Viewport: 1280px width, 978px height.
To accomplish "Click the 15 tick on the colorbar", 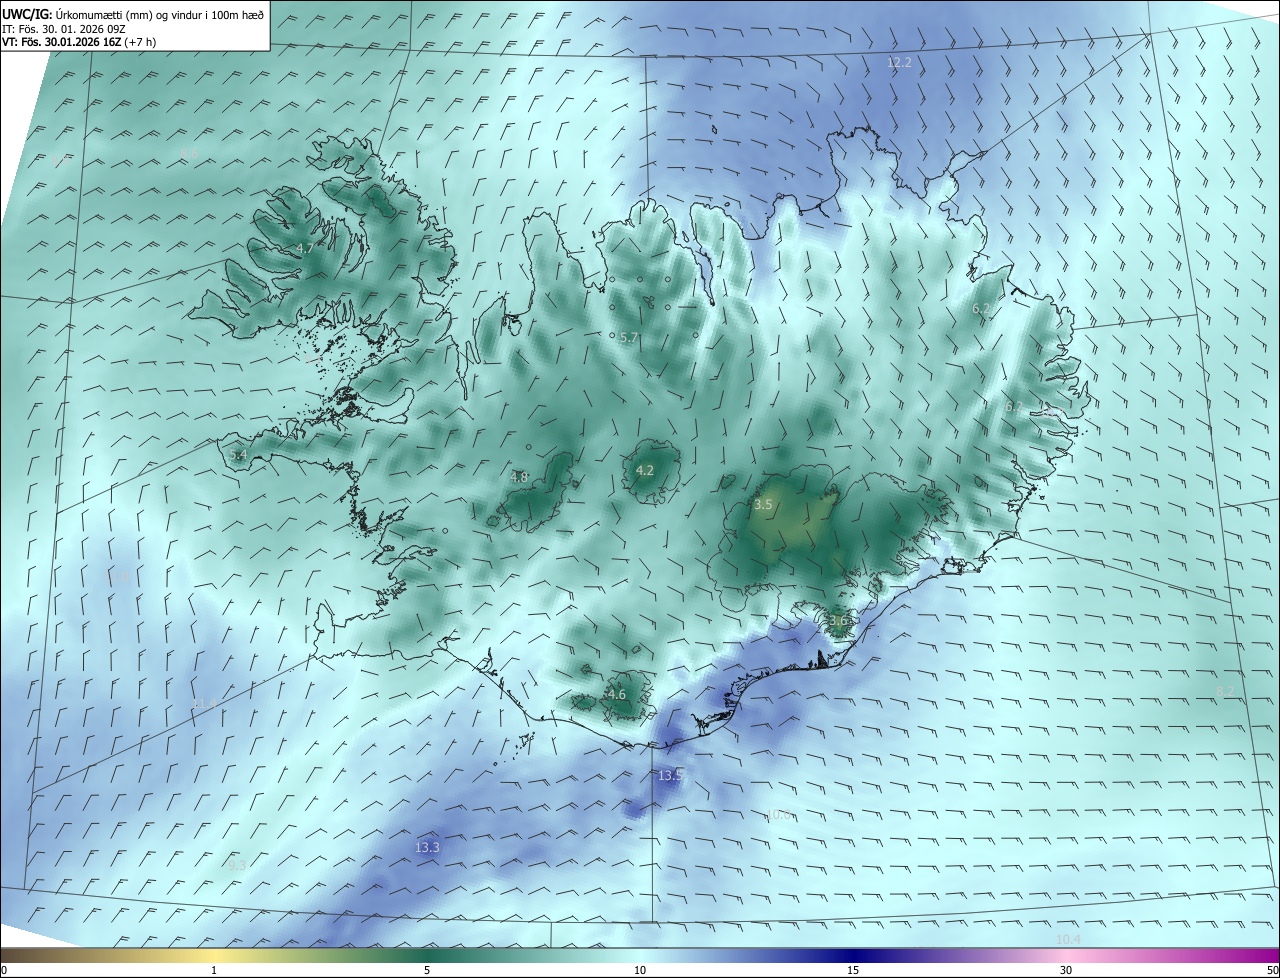I will (x=853, y=970).
